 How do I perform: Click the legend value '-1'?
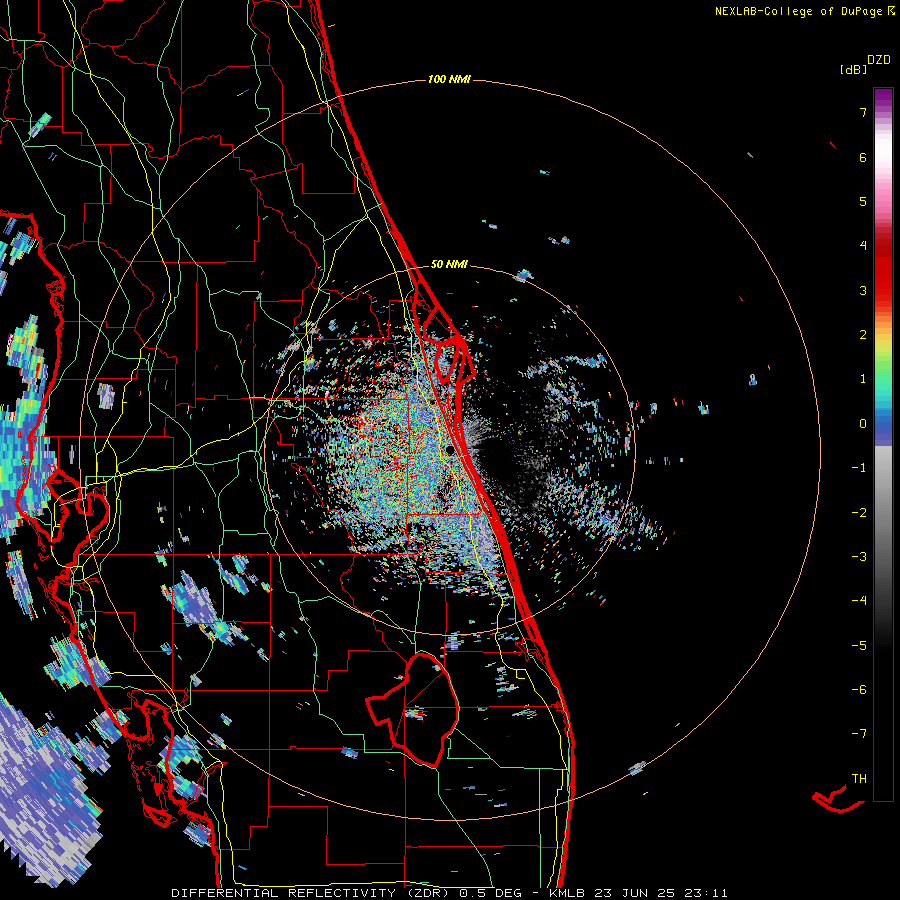tap(859, 468)
